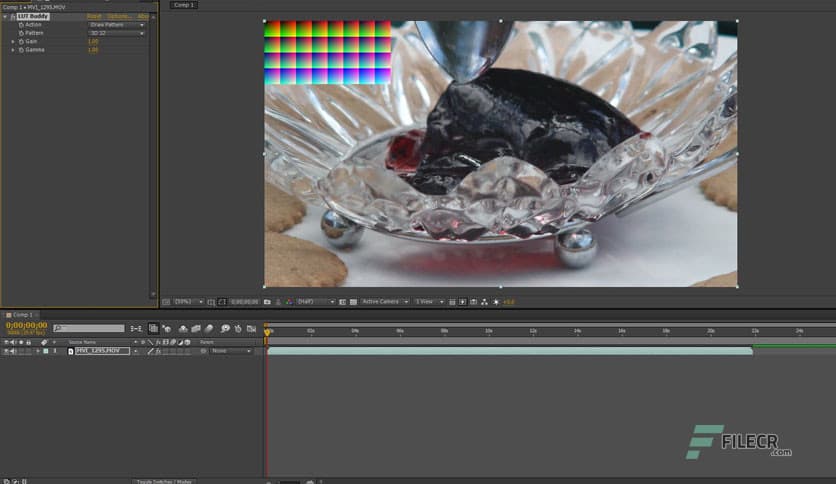
Task: Click the Brainstorm icon in timeline toolbar
Action: point(225,328)
